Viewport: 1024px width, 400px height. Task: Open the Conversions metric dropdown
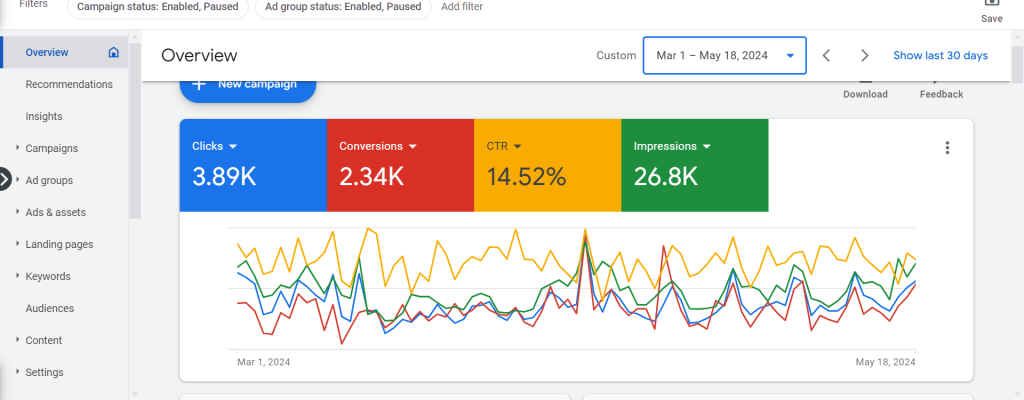(412, 146)
